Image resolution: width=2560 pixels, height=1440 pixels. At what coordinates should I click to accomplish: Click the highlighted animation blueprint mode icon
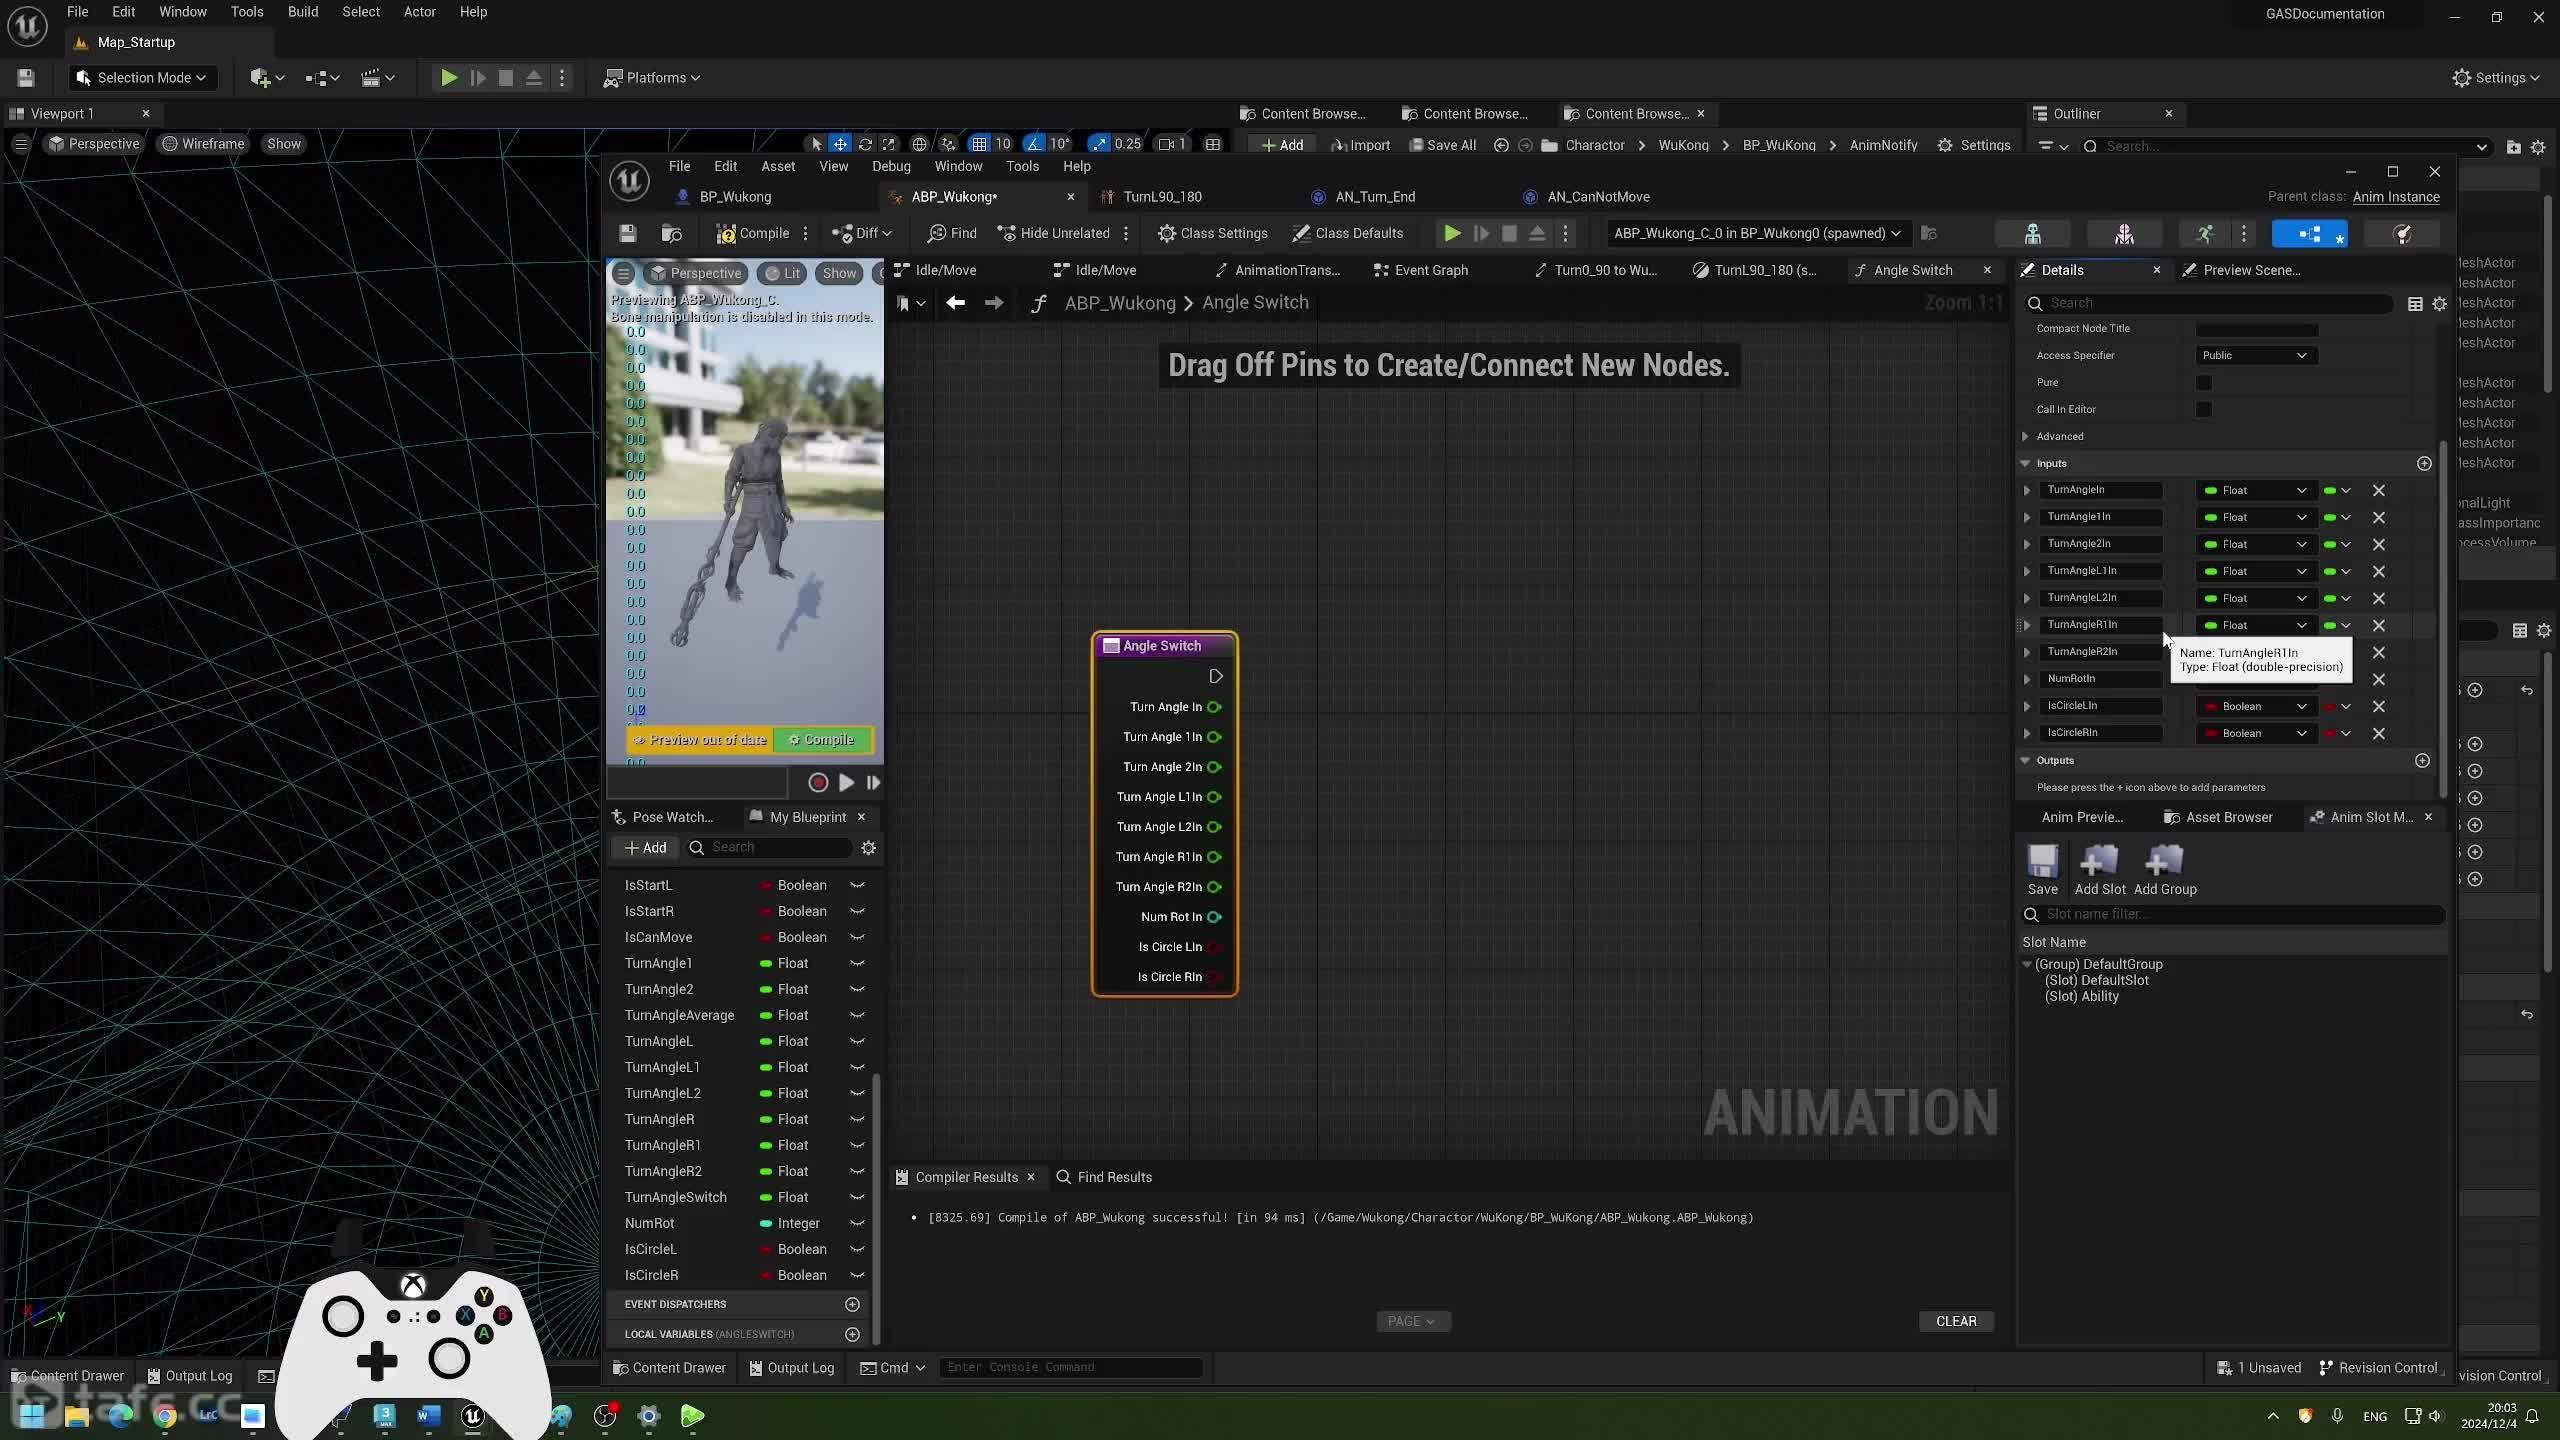[x=2309, y=234]
